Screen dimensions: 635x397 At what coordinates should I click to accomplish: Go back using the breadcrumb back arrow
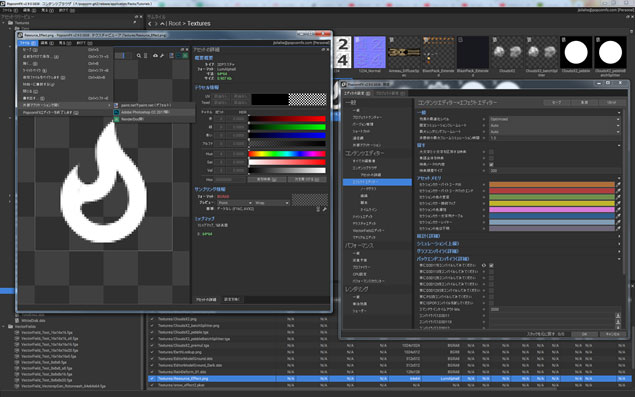(150, 24)
